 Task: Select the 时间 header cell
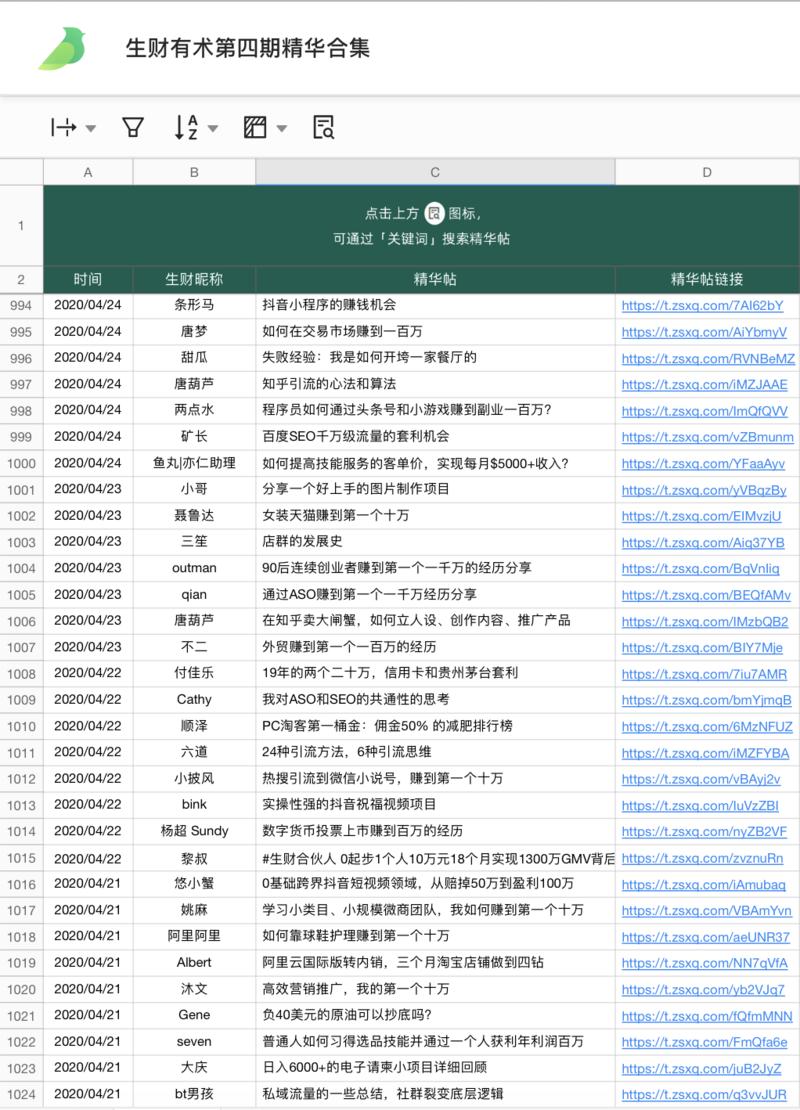pyautogui.click(x=87, y=280)
